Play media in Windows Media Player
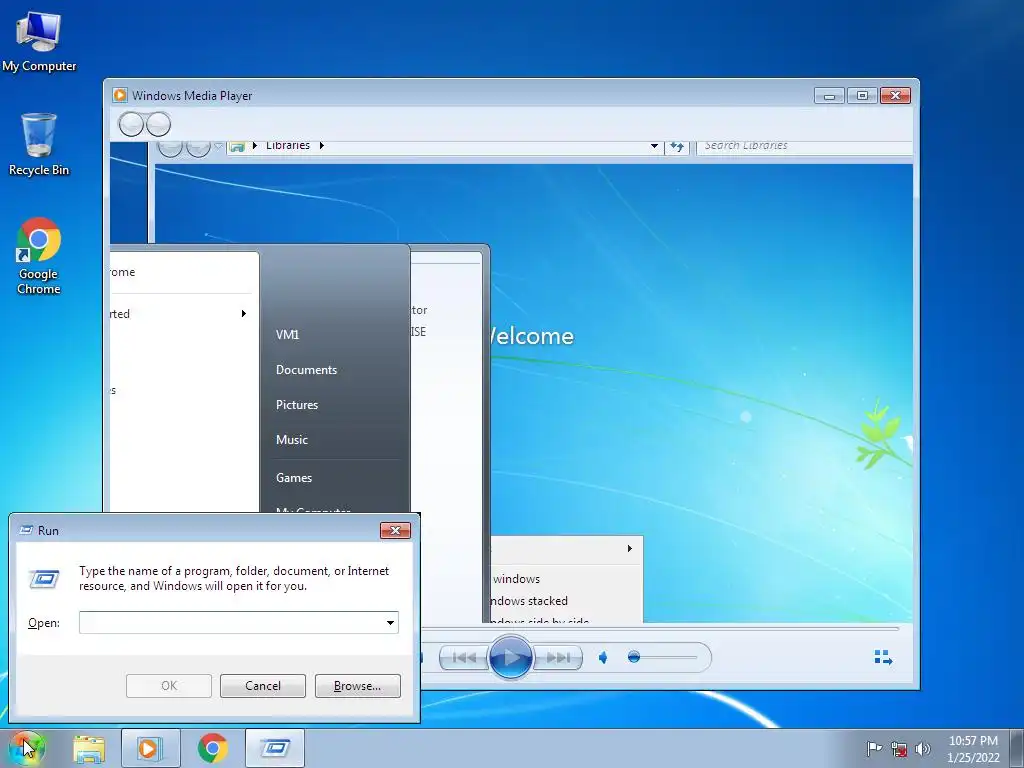Viewport: 1024px width, 768px height. coord(509,657)
